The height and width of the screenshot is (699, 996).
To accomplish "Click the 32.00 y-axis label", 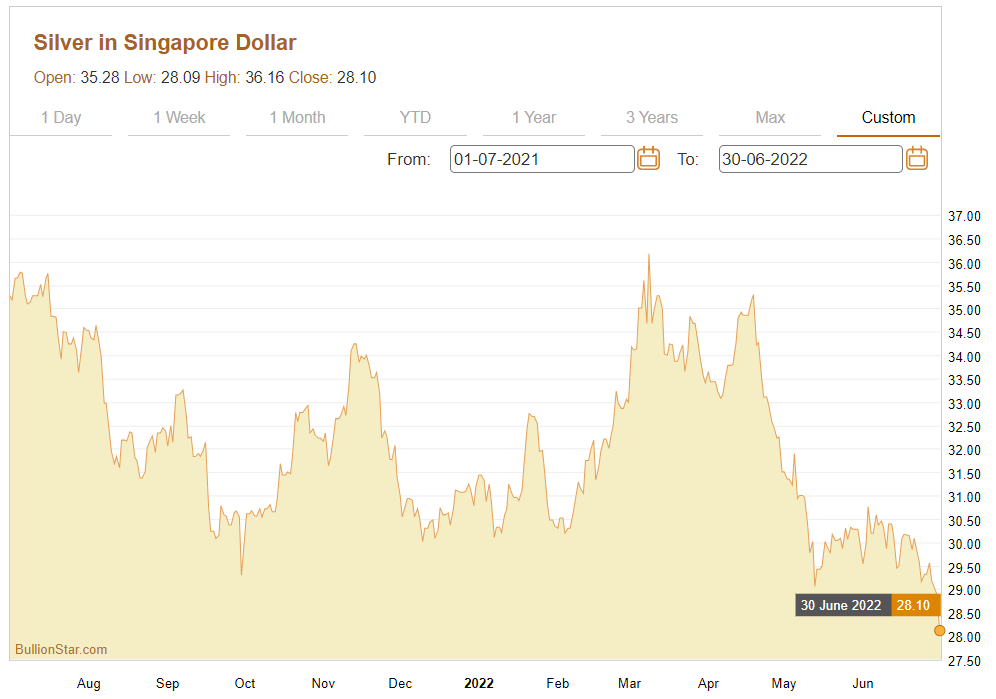I will click(x=964, y=451).
